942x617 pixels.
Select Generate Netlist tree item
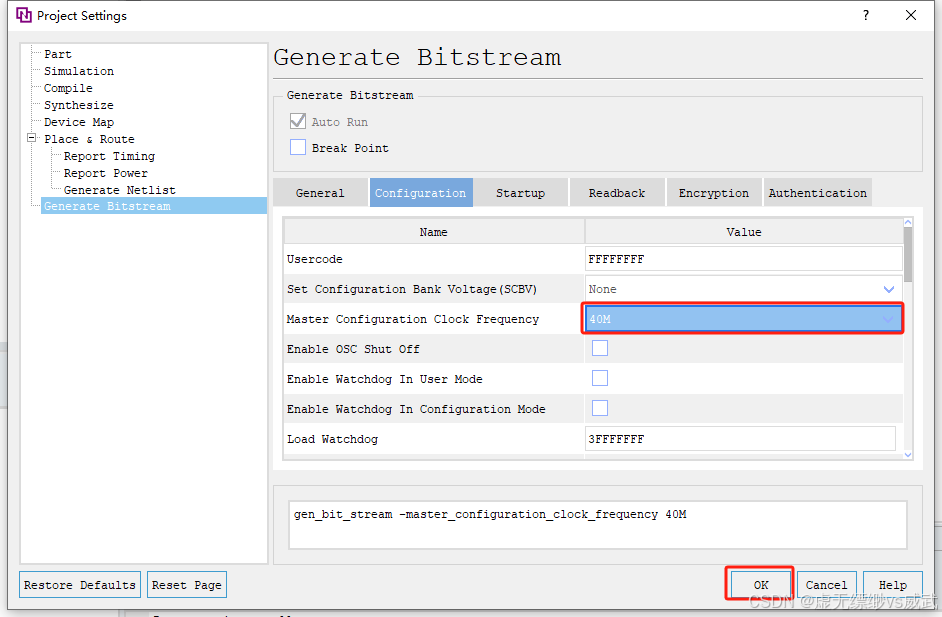coord(120,190)
